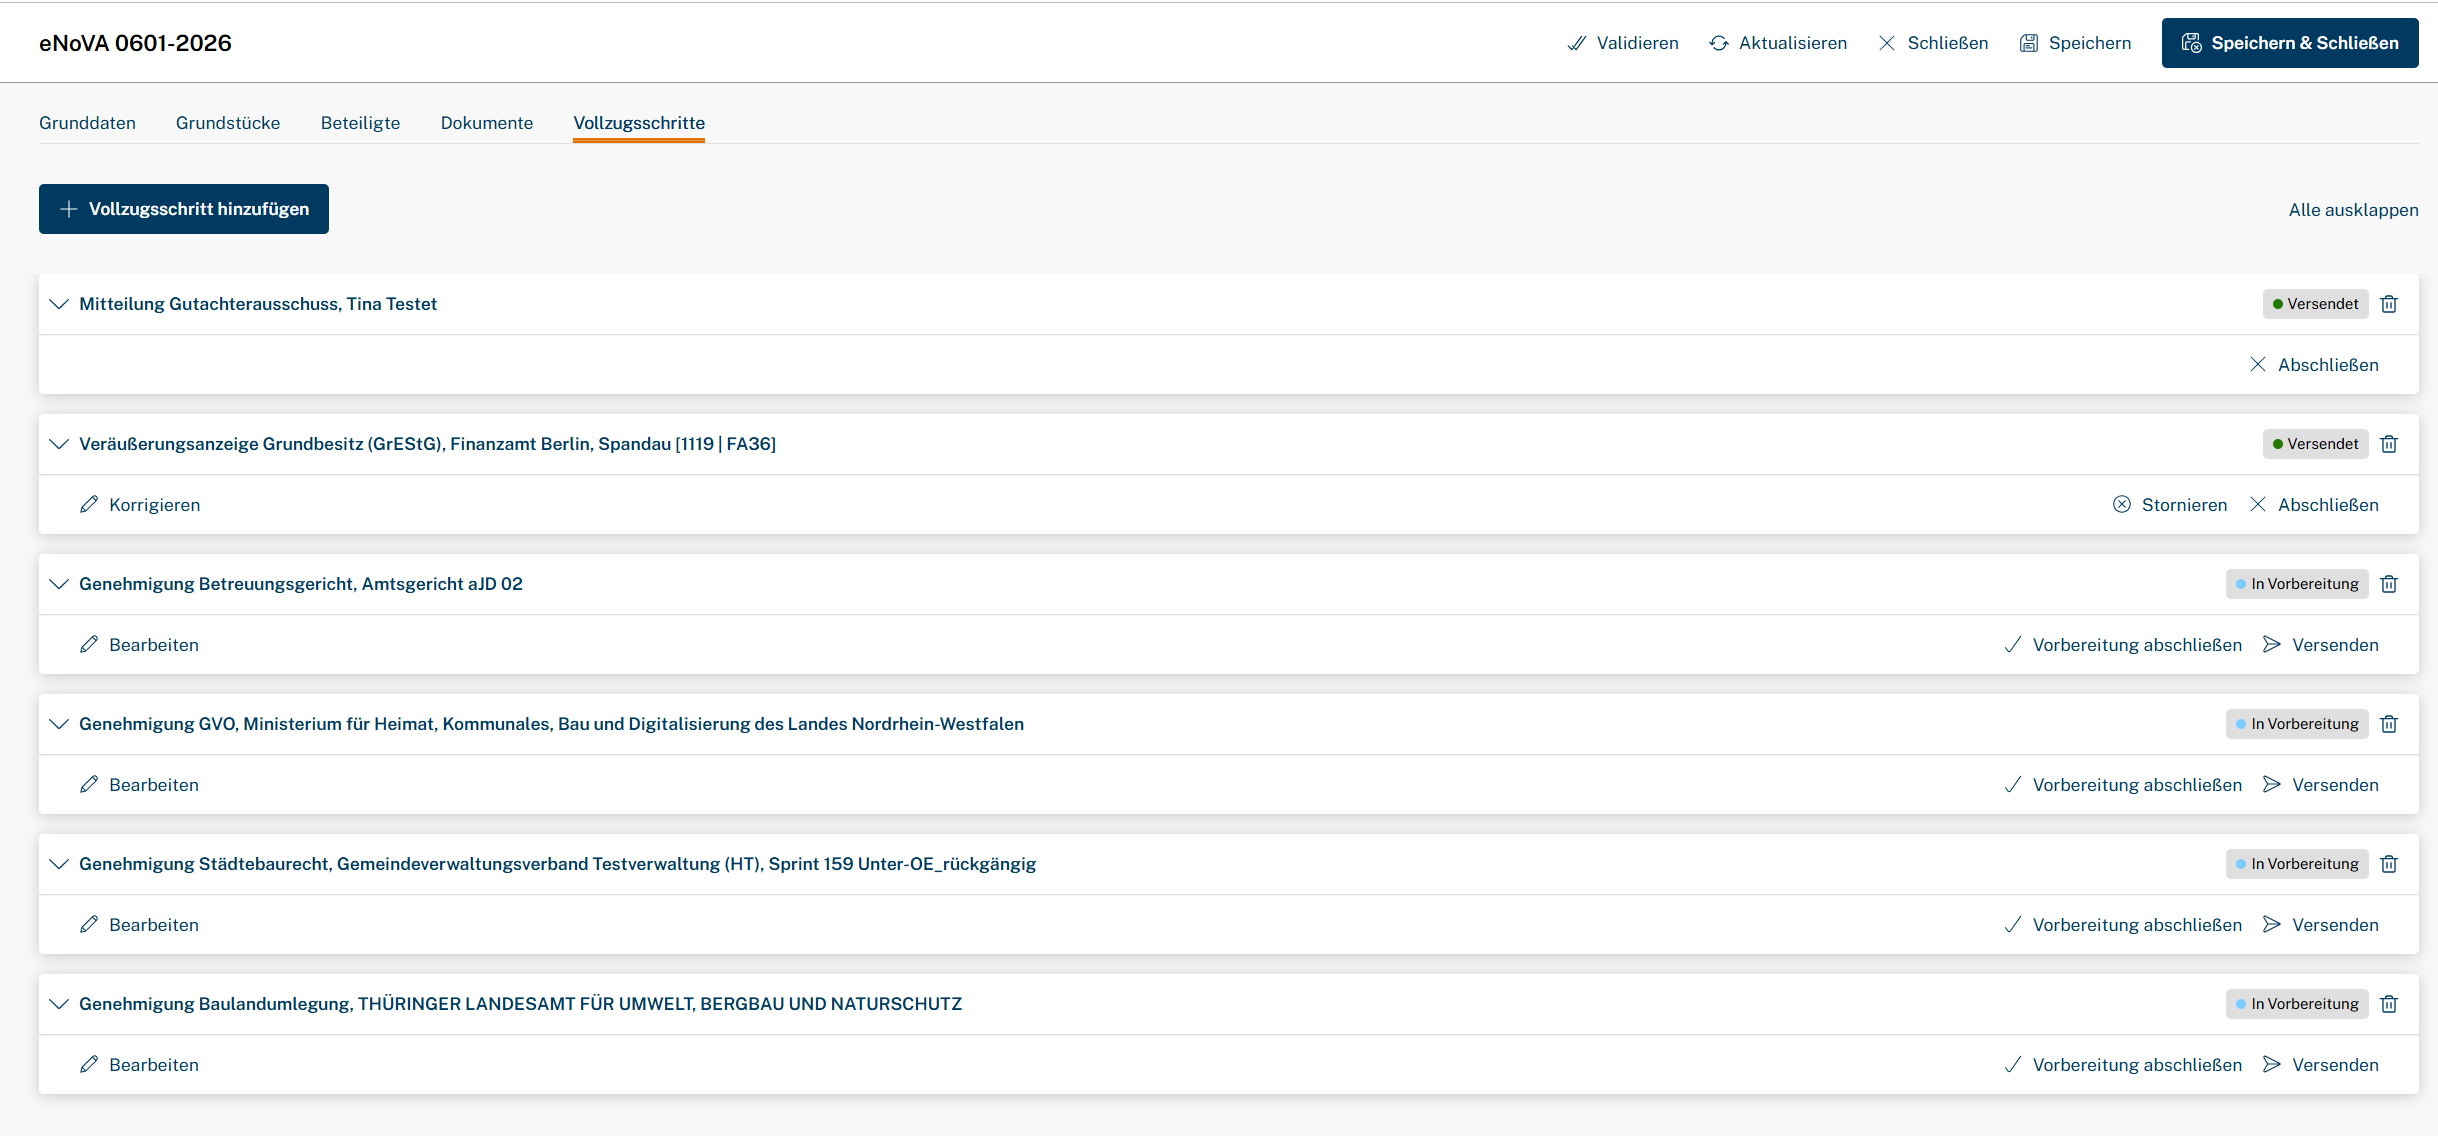The image size is (2438, 1136).
Task: Click Vorbereitung abschließen for Baulandumlegung step
Action: pos(2123,1065)
